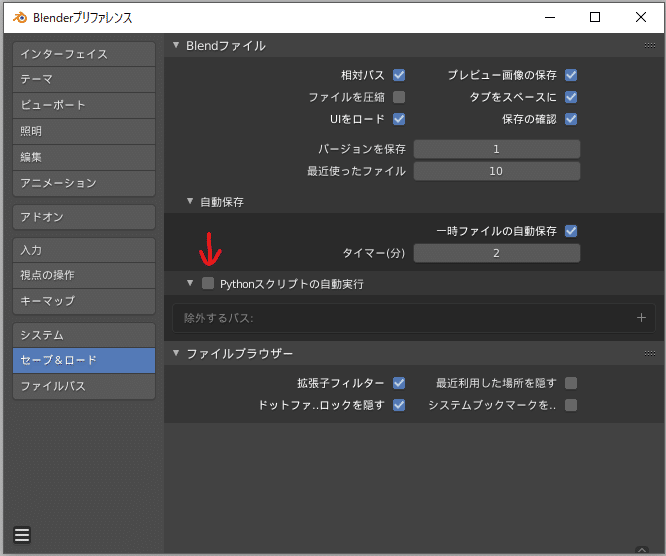Enable ファイルを圧縮 checkbox

coord(399,97)
